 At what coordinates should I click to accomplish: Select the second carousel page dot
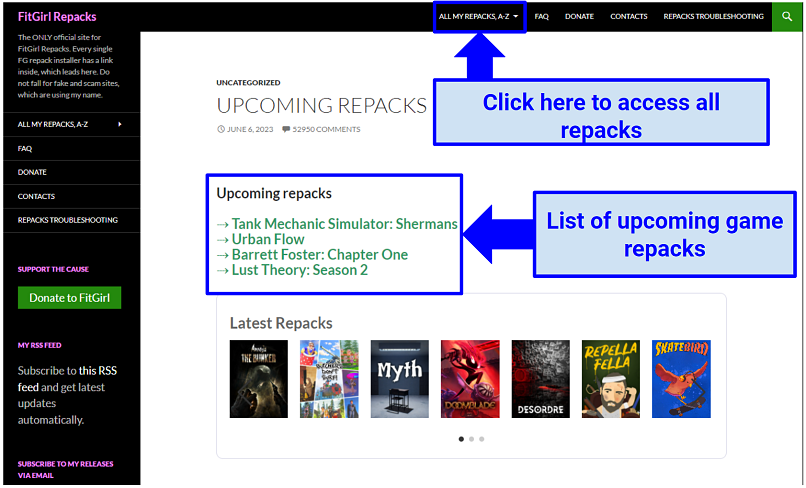point(471,439)
